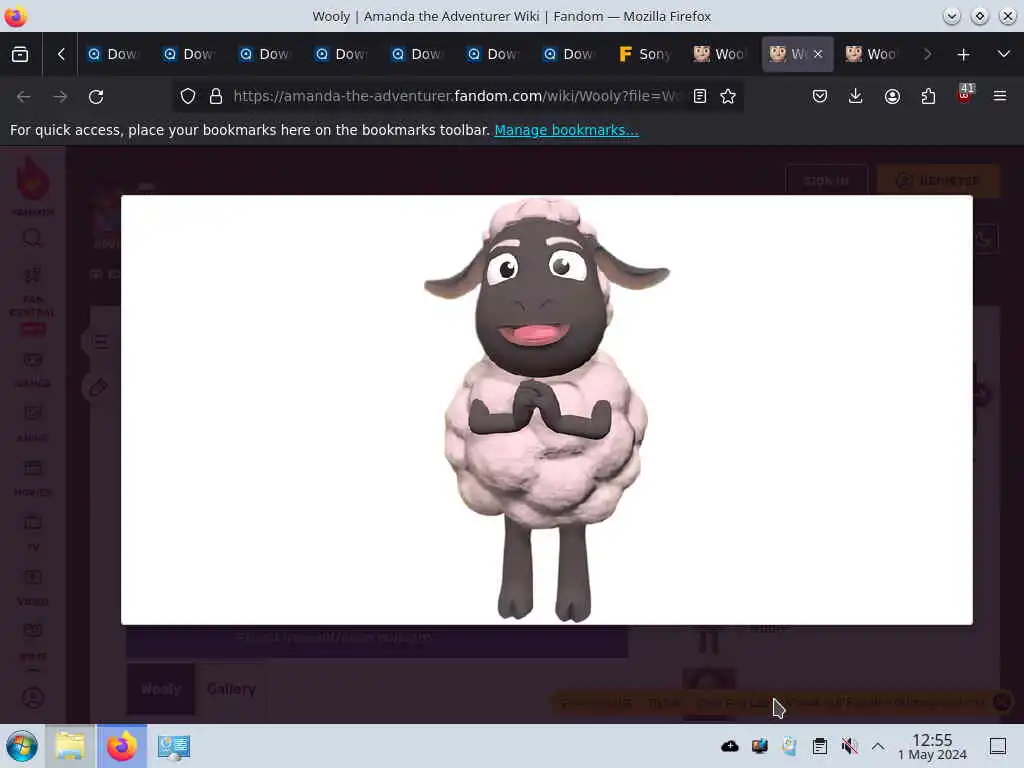Open Manage bookmarks link
The width and height of the screenshot is (1024, 768).
[x=566, y=130]
